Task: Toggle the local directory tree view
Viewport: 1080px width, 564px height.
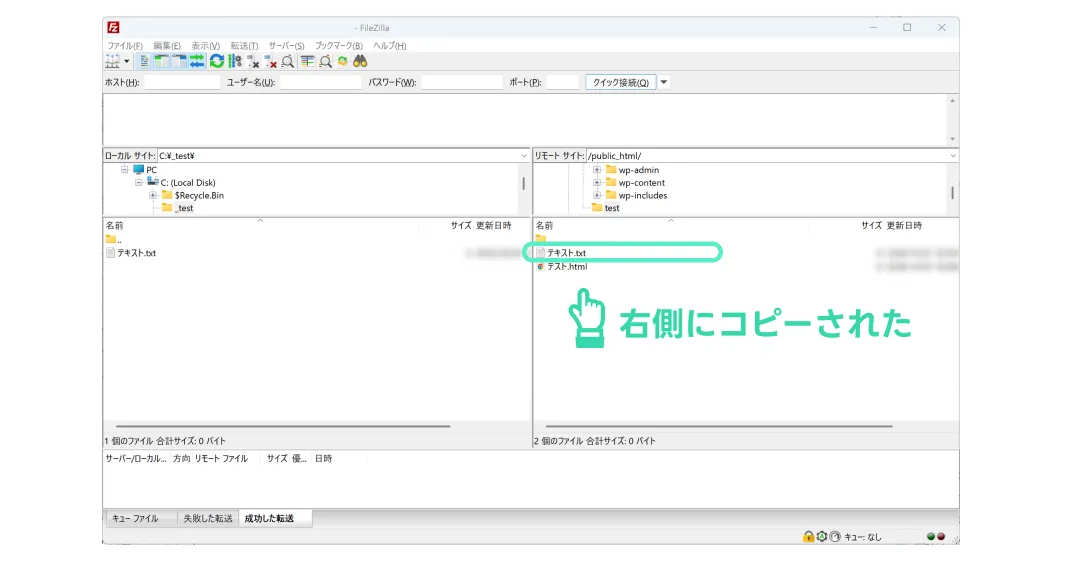Action: (162, 61)
